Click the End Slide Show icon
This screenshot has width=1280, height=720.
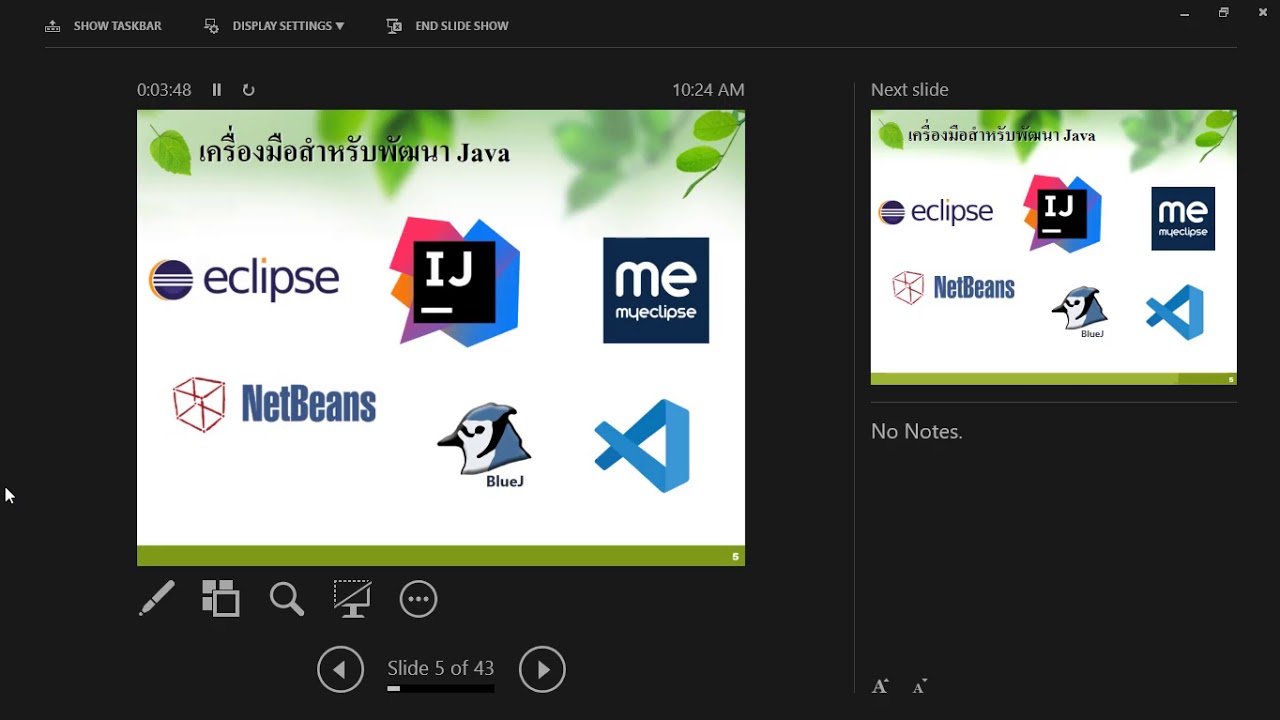[394, 26]
